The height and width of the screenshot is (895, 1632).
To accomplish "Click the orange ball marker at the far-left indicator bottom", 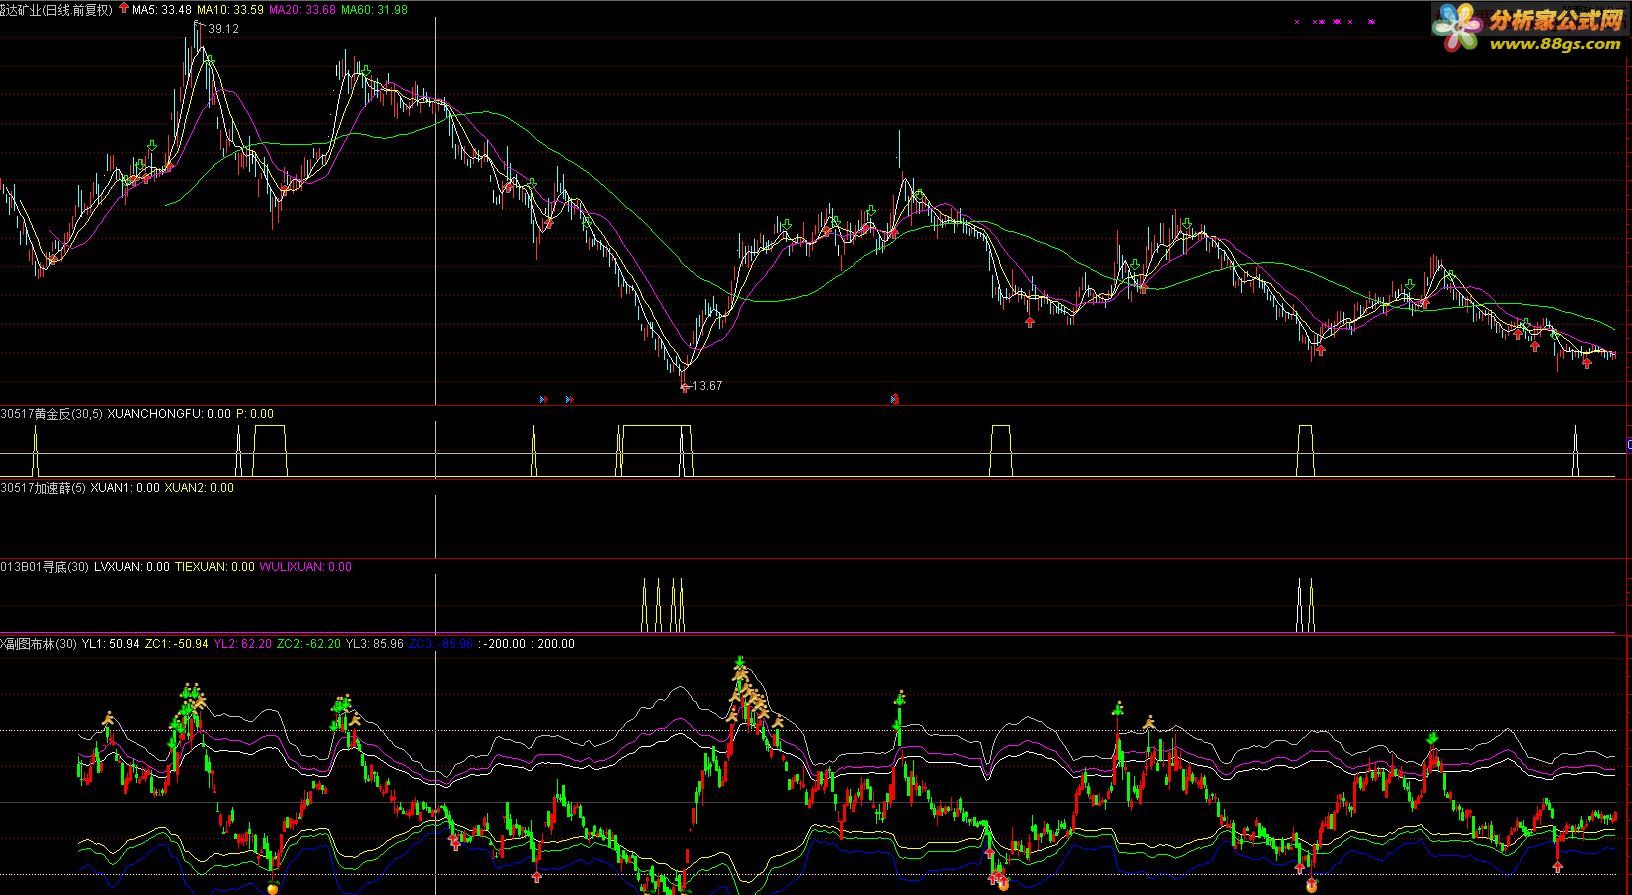I will tap(273, 887).
